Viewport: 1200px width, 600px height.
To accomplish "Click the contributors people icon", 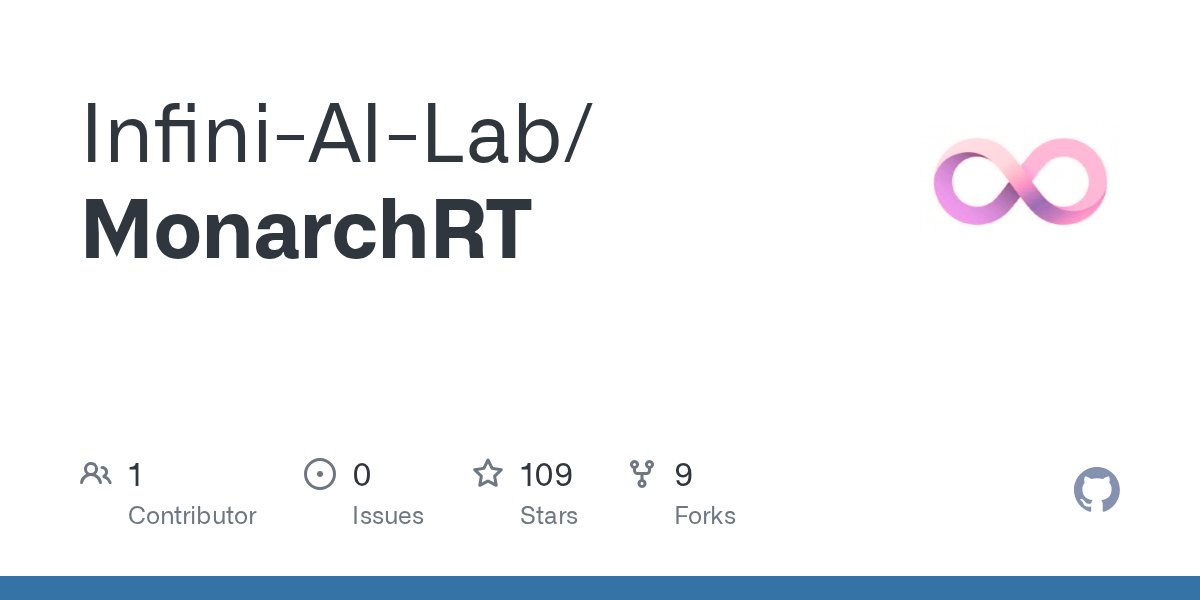I will pyautogui.click(x=96, y=474).
